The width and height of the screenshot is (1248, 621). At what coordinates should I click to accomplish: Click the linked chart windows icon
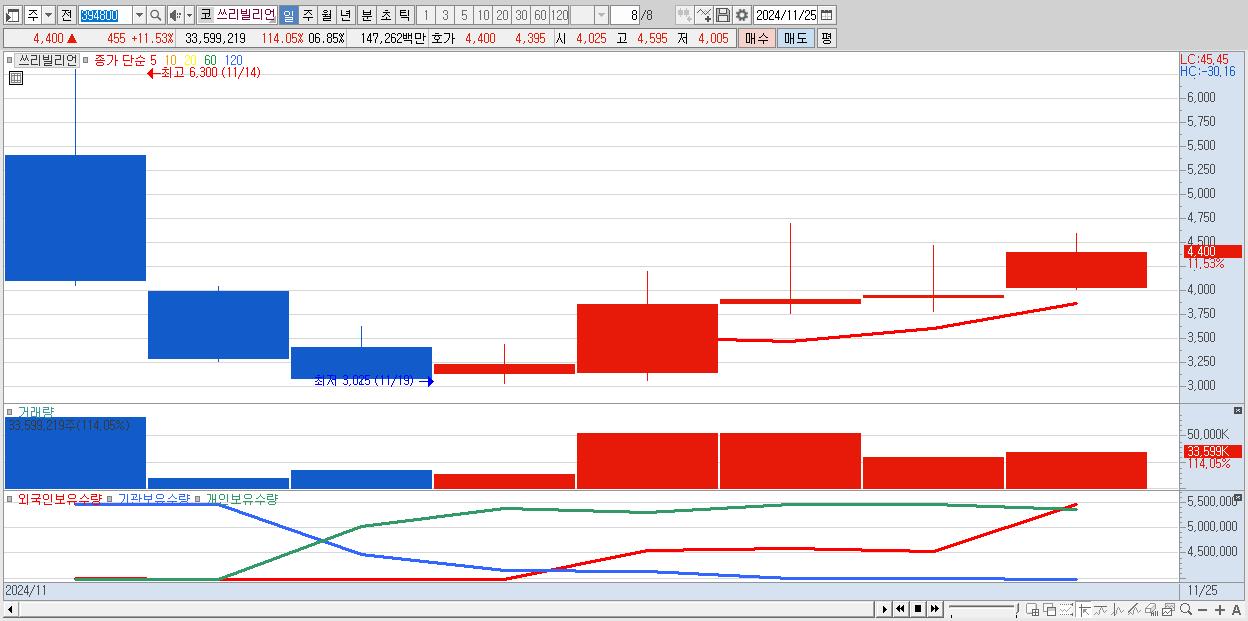click(1168, 609)
